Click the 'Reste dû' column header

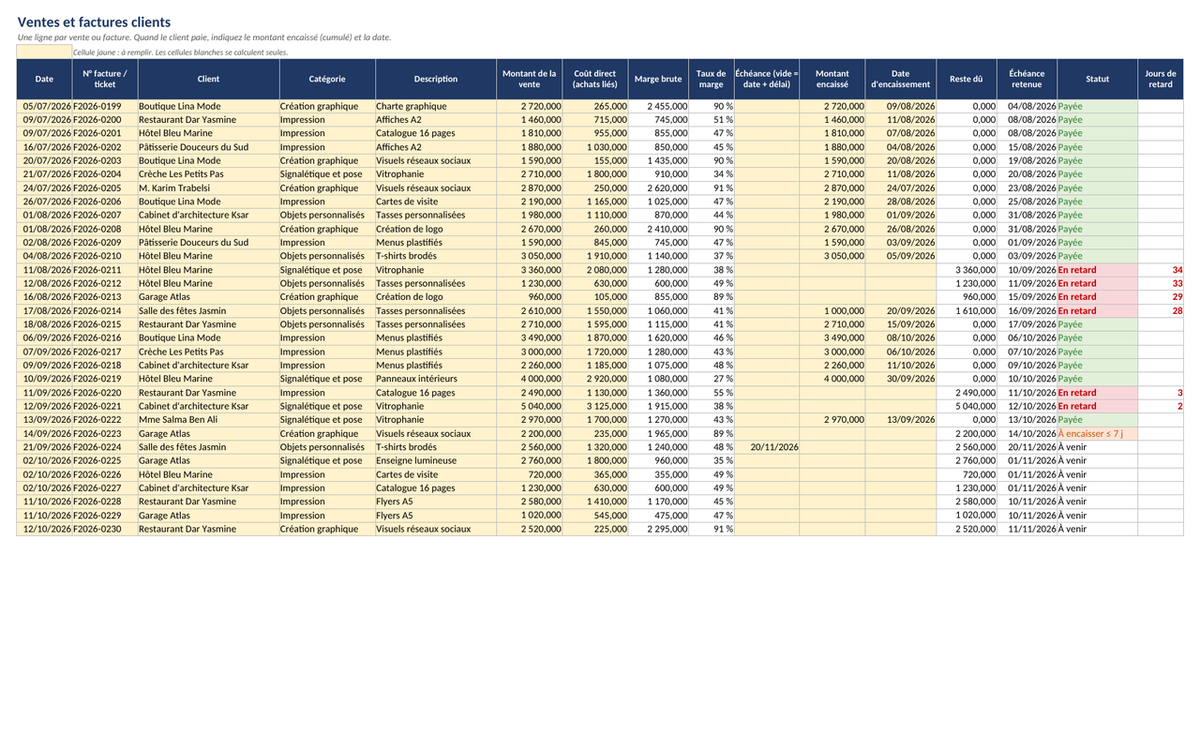pos(966,79)
